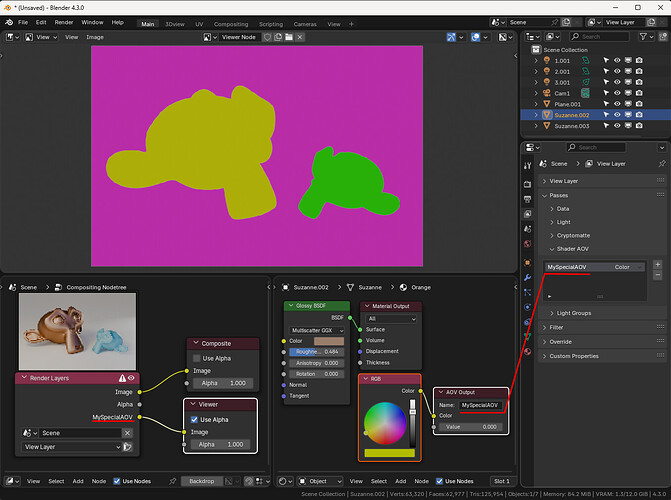Click the RGB node color wheel
This screenshot has height=500, width=671.
[x=385, y=423]
